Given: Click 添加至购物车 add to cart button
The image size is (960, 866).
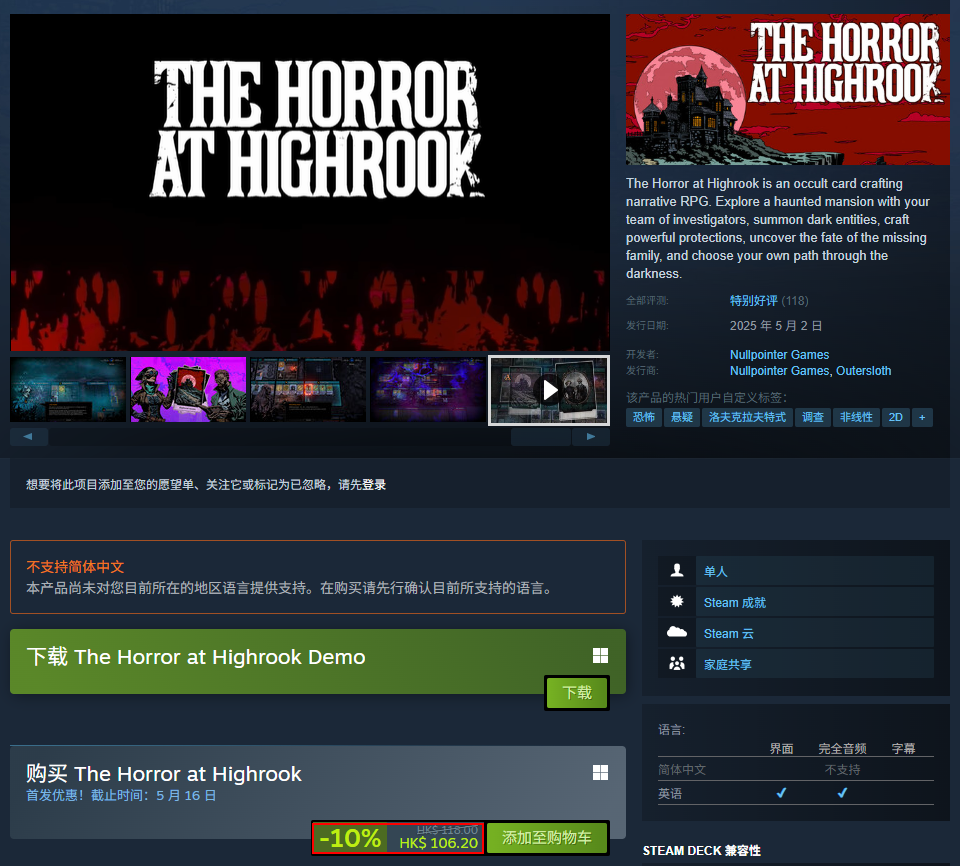Looking at the screenshot, I should coord(547,838).
